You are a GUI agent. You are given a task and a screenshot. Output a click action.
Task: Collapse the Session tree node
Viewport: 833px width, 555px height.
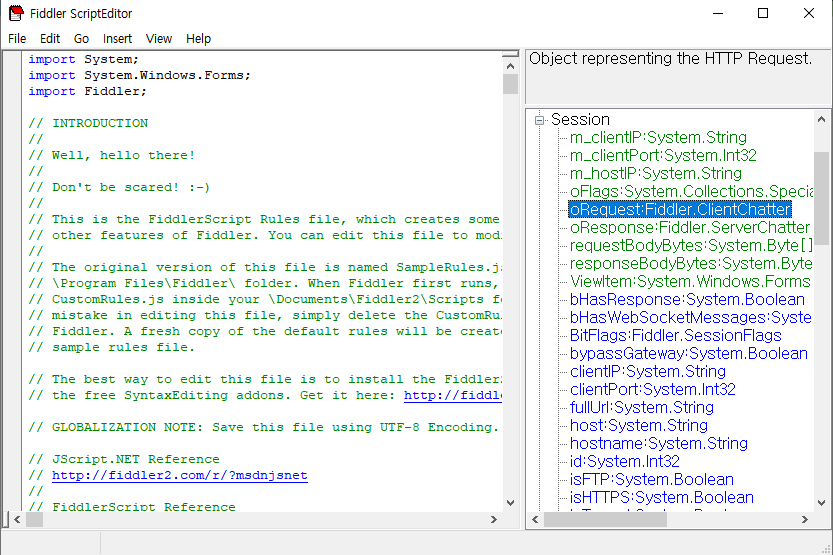pos(540,120)
